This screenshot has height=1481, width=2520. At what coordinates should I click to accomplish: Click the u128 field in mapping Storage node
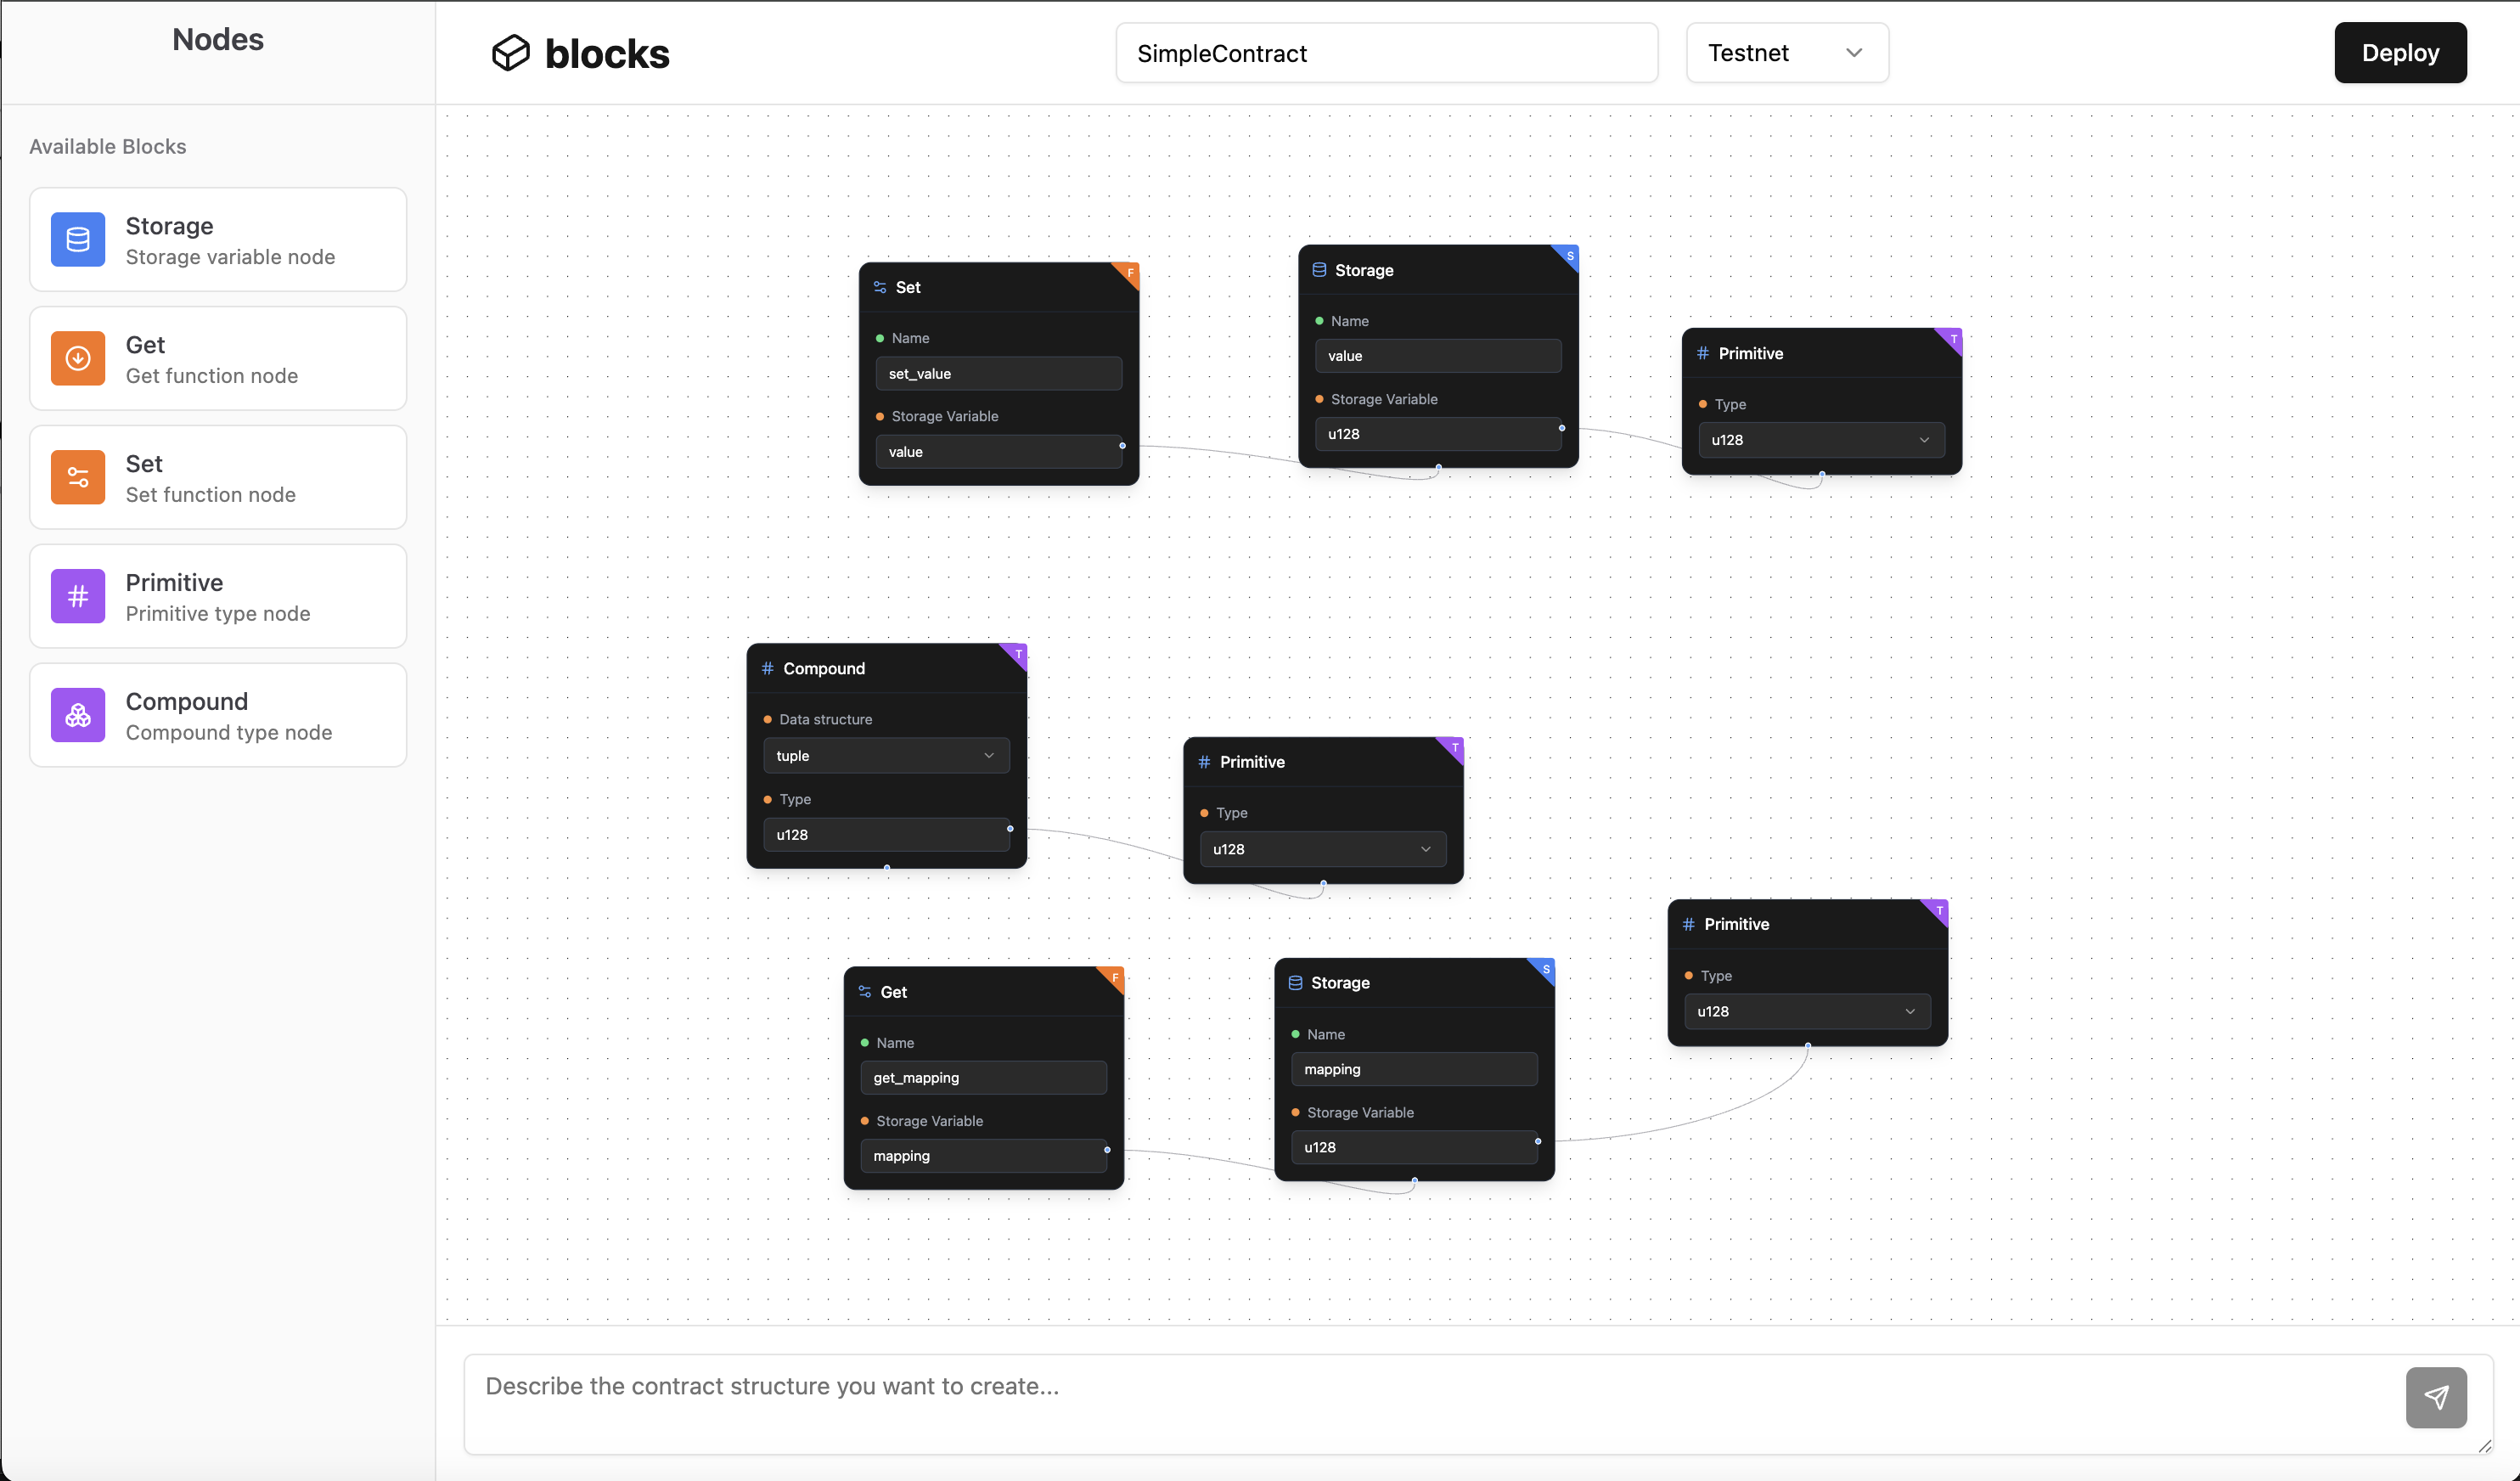(x=1414, y=1147)
